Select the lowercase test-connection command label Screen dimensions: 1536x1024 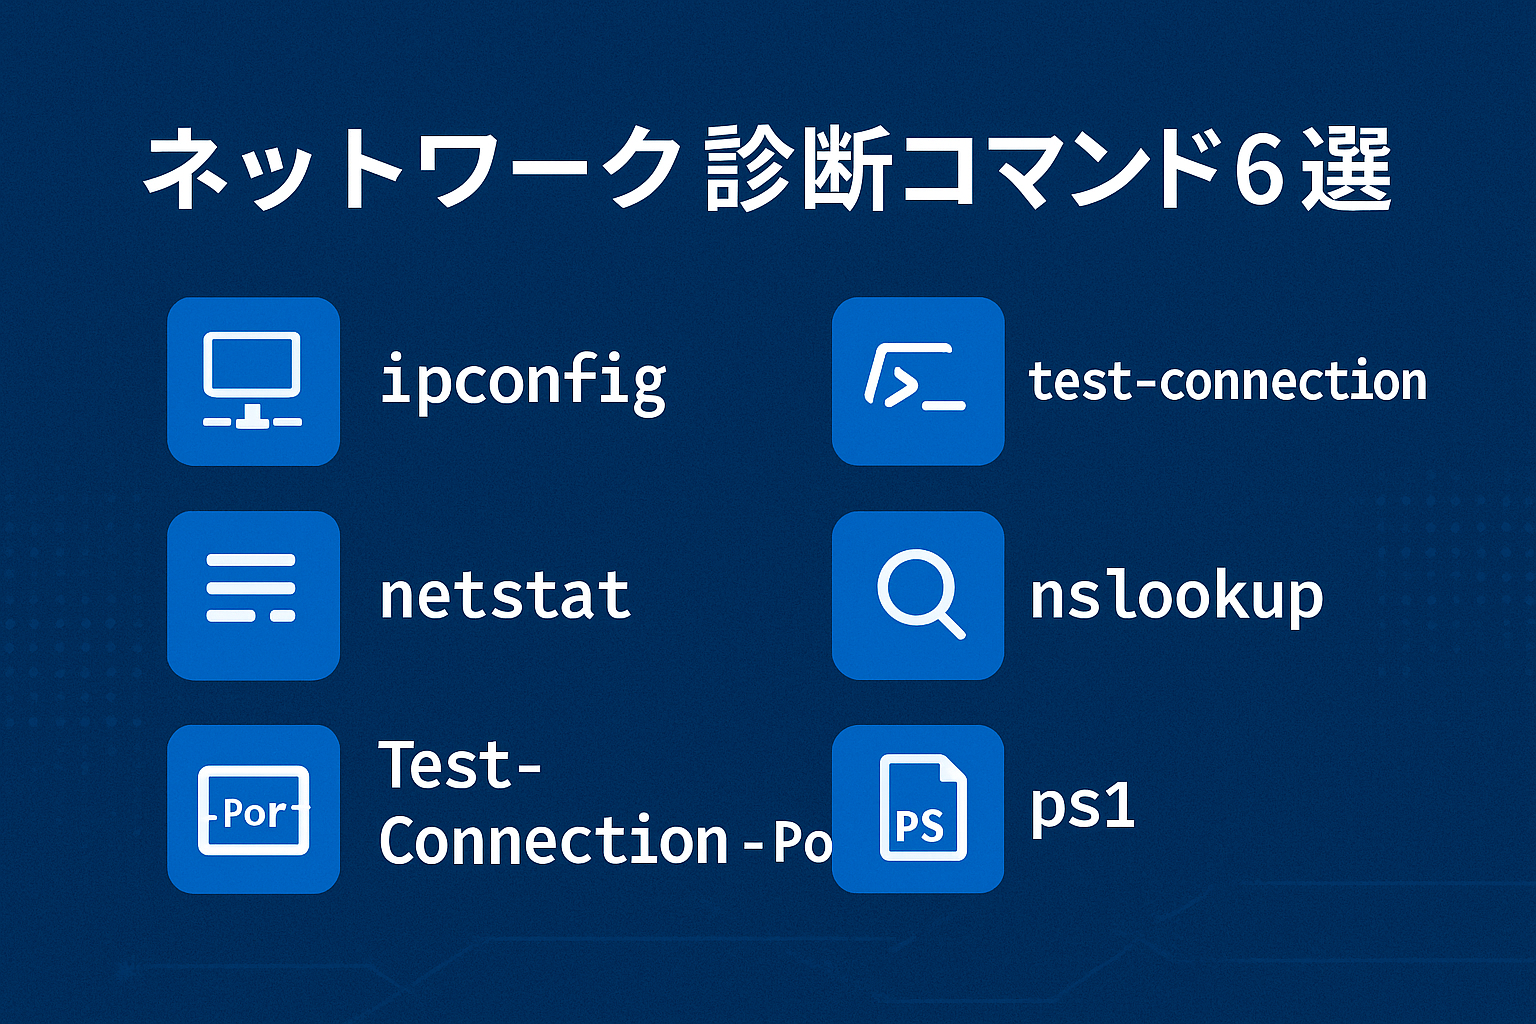[1227, 381]
